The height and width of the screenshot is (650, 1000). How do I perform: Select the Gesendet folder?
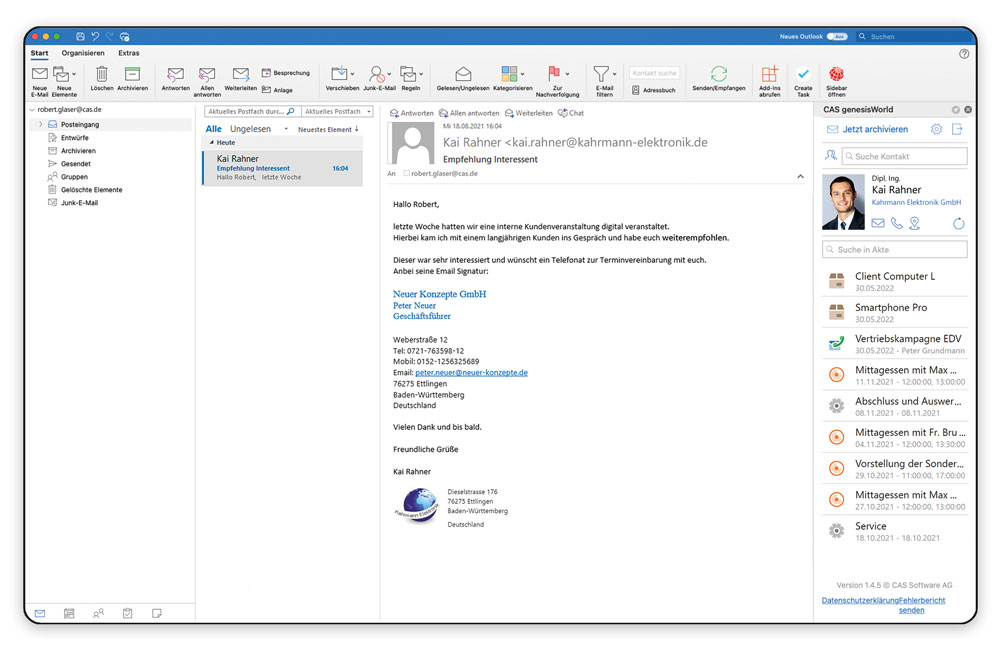tap(75, 164)
